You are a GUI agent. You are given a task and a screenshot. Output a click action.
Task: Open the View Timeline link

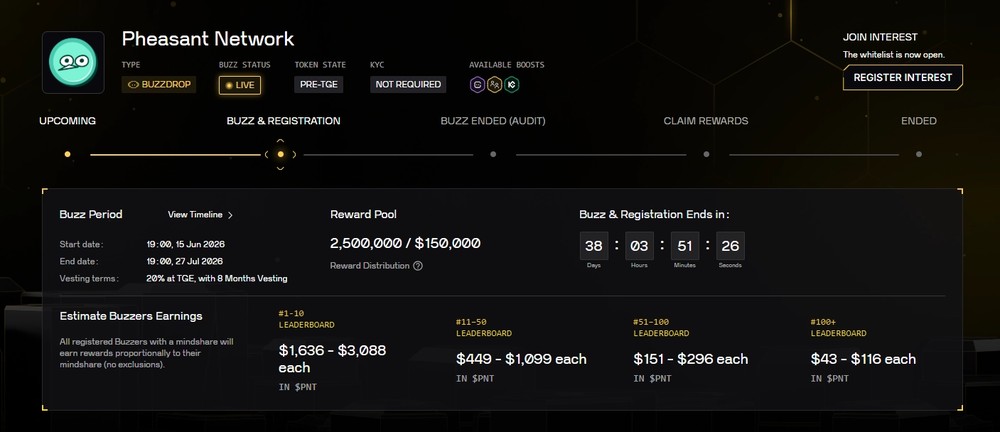click(x=195, y=214)
